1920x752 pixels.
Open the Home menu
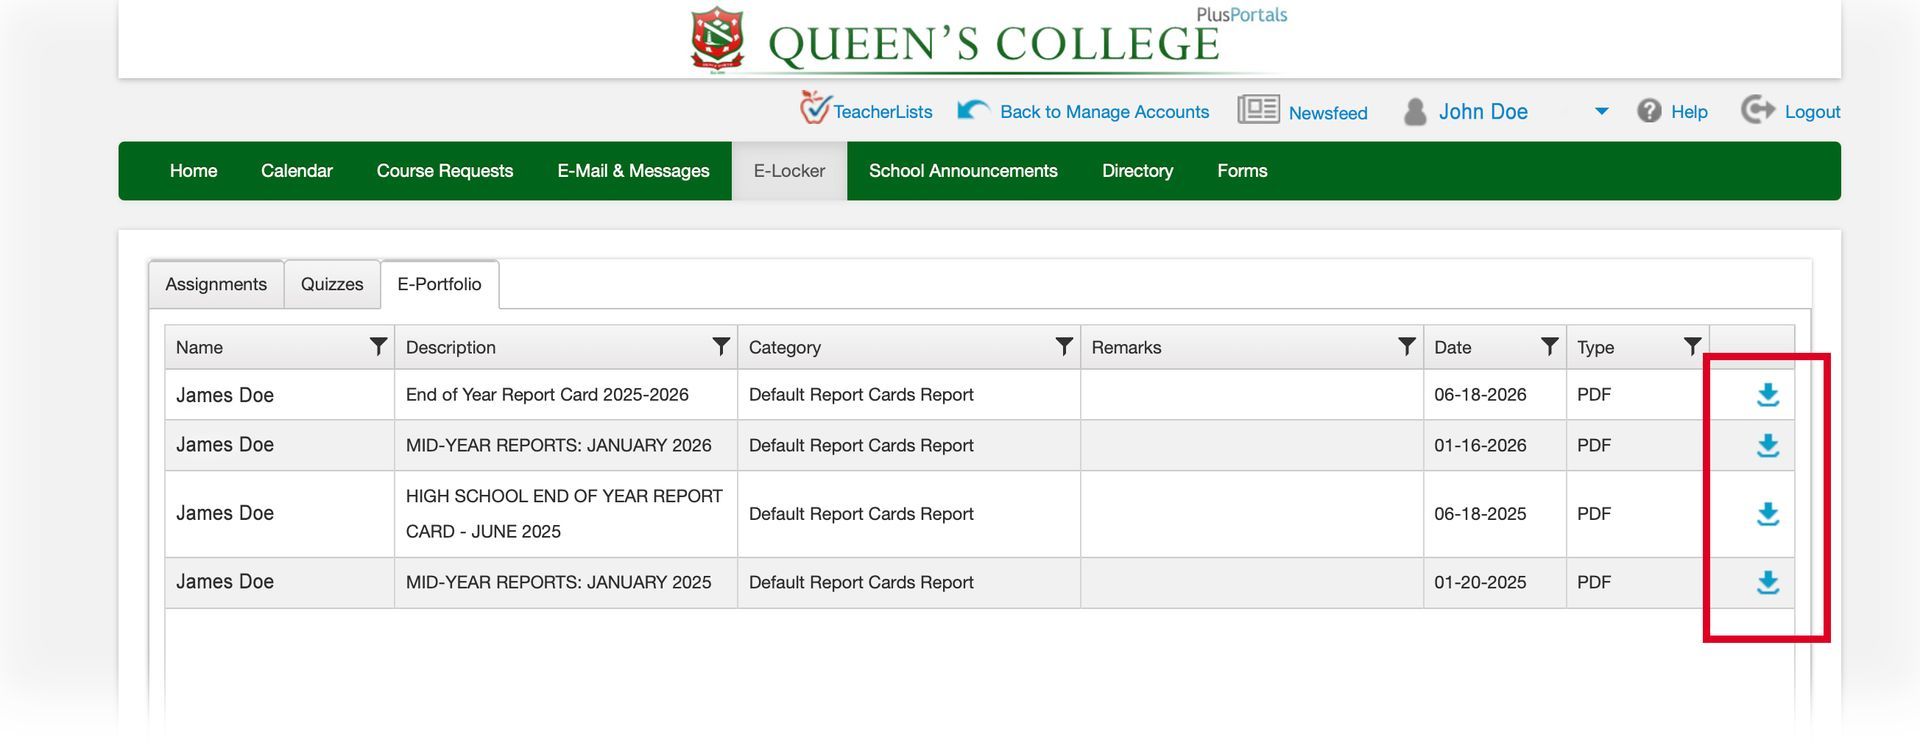tap(193, 171)
